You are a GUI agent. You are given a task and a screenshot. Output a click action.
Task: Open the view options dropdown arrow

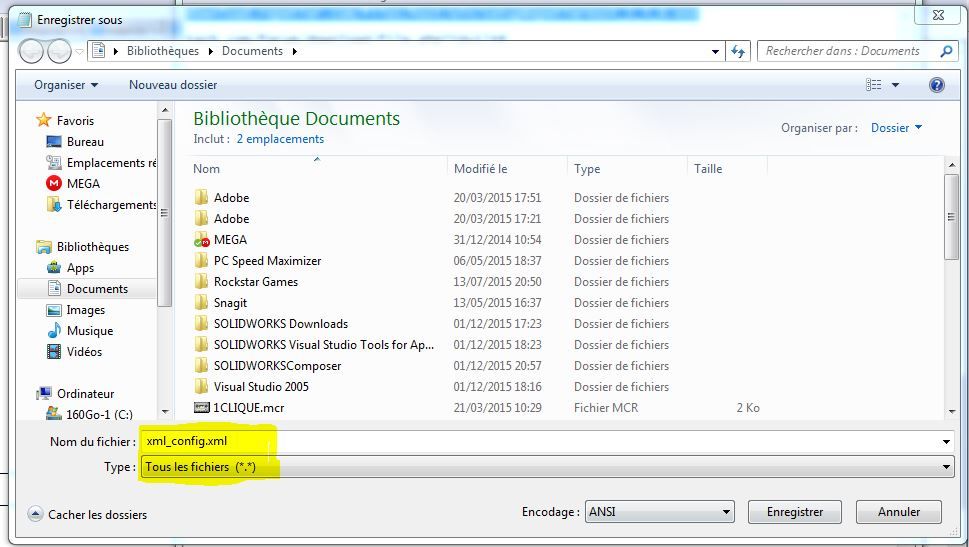[x=895, y=85]
